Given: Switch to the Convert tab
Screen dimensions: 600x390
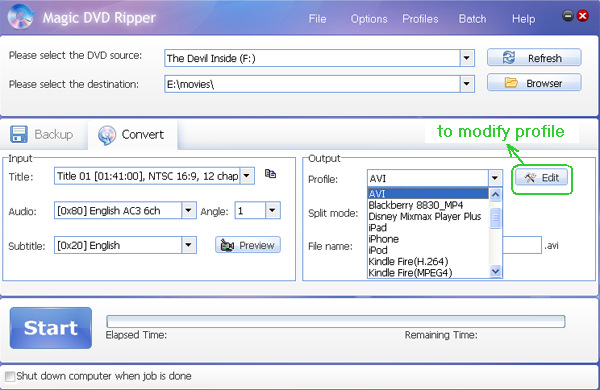Looking at the screenshot, I should (x=133, y=135).
